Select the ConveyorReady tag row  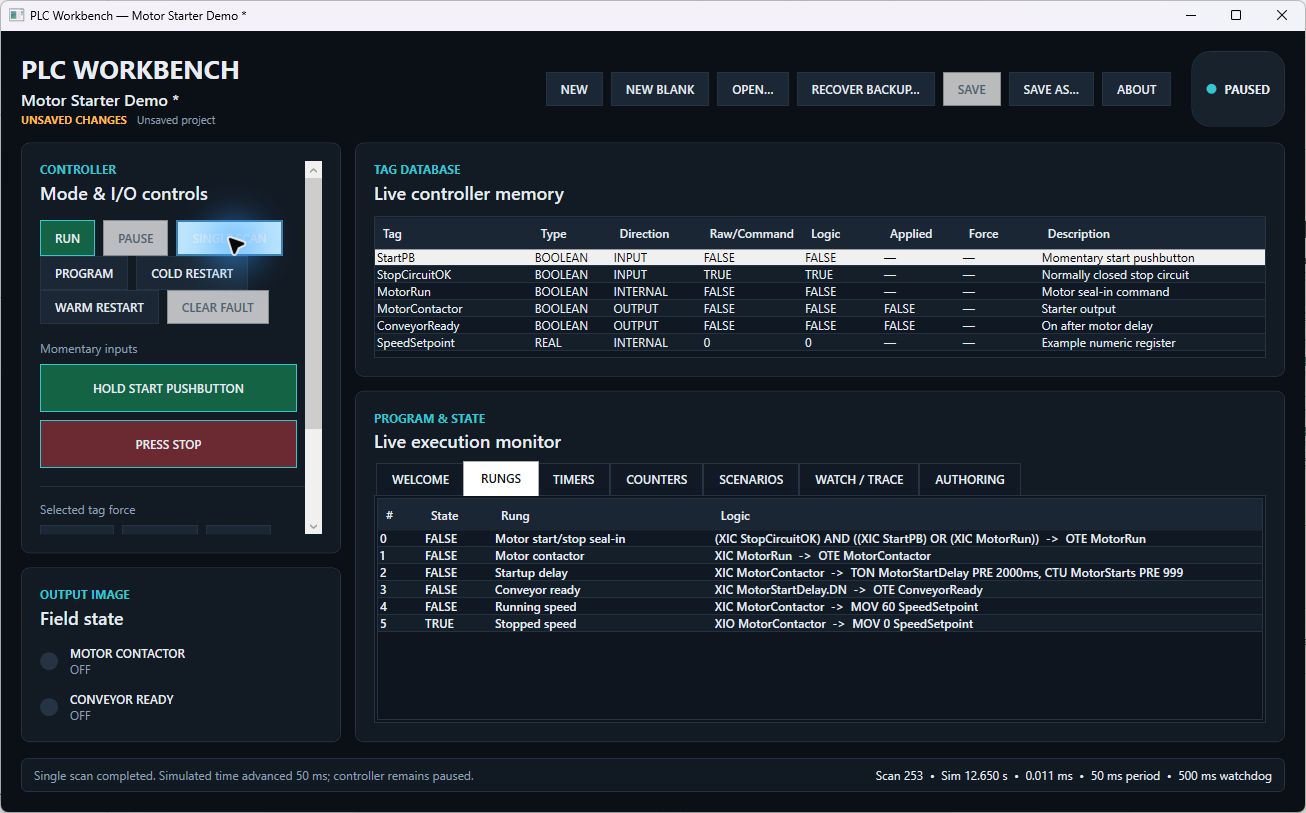(820, 326)
